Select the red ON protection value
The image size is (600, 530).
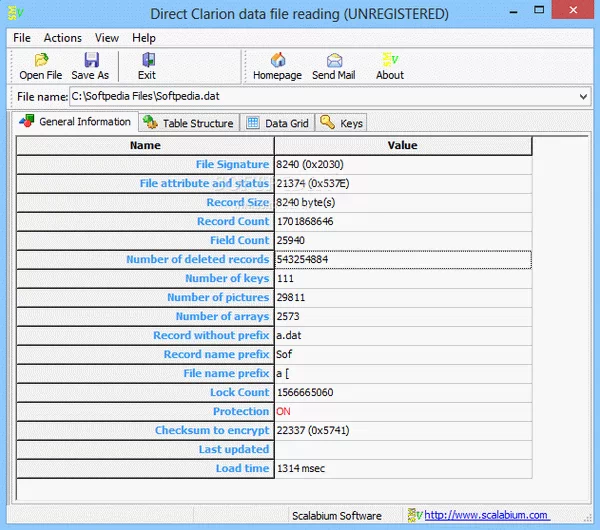pyautogui.click(x=283, y=411)
